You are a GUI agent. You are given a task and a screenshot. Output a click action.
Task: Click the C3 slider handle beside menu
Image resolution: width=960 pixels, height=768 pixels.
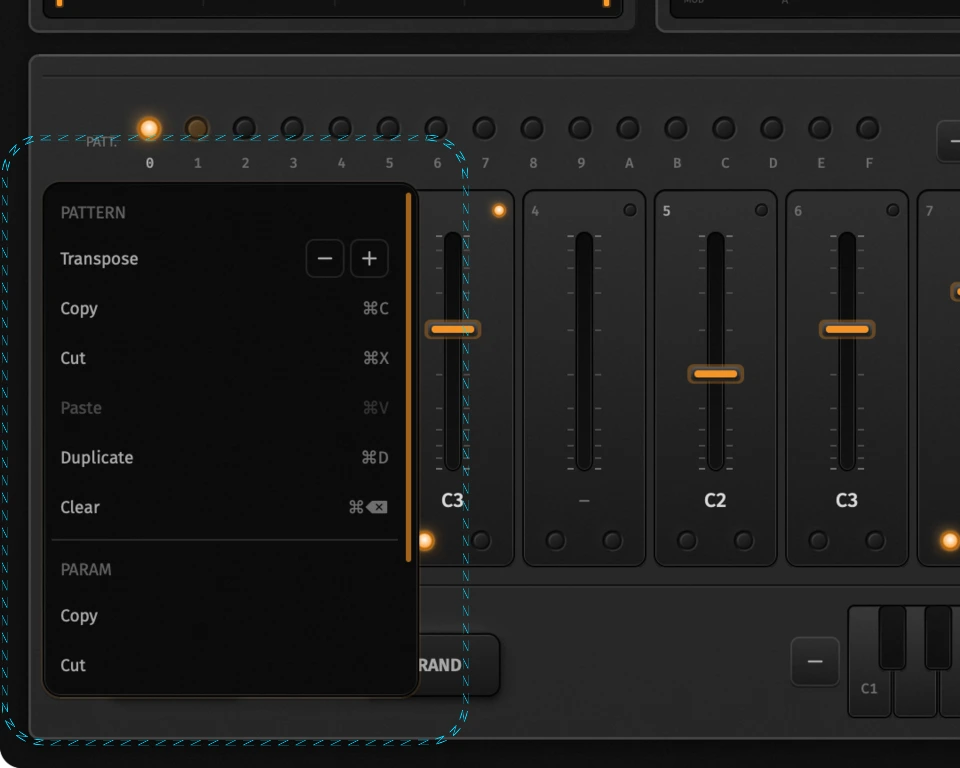[x=452, y=329]
